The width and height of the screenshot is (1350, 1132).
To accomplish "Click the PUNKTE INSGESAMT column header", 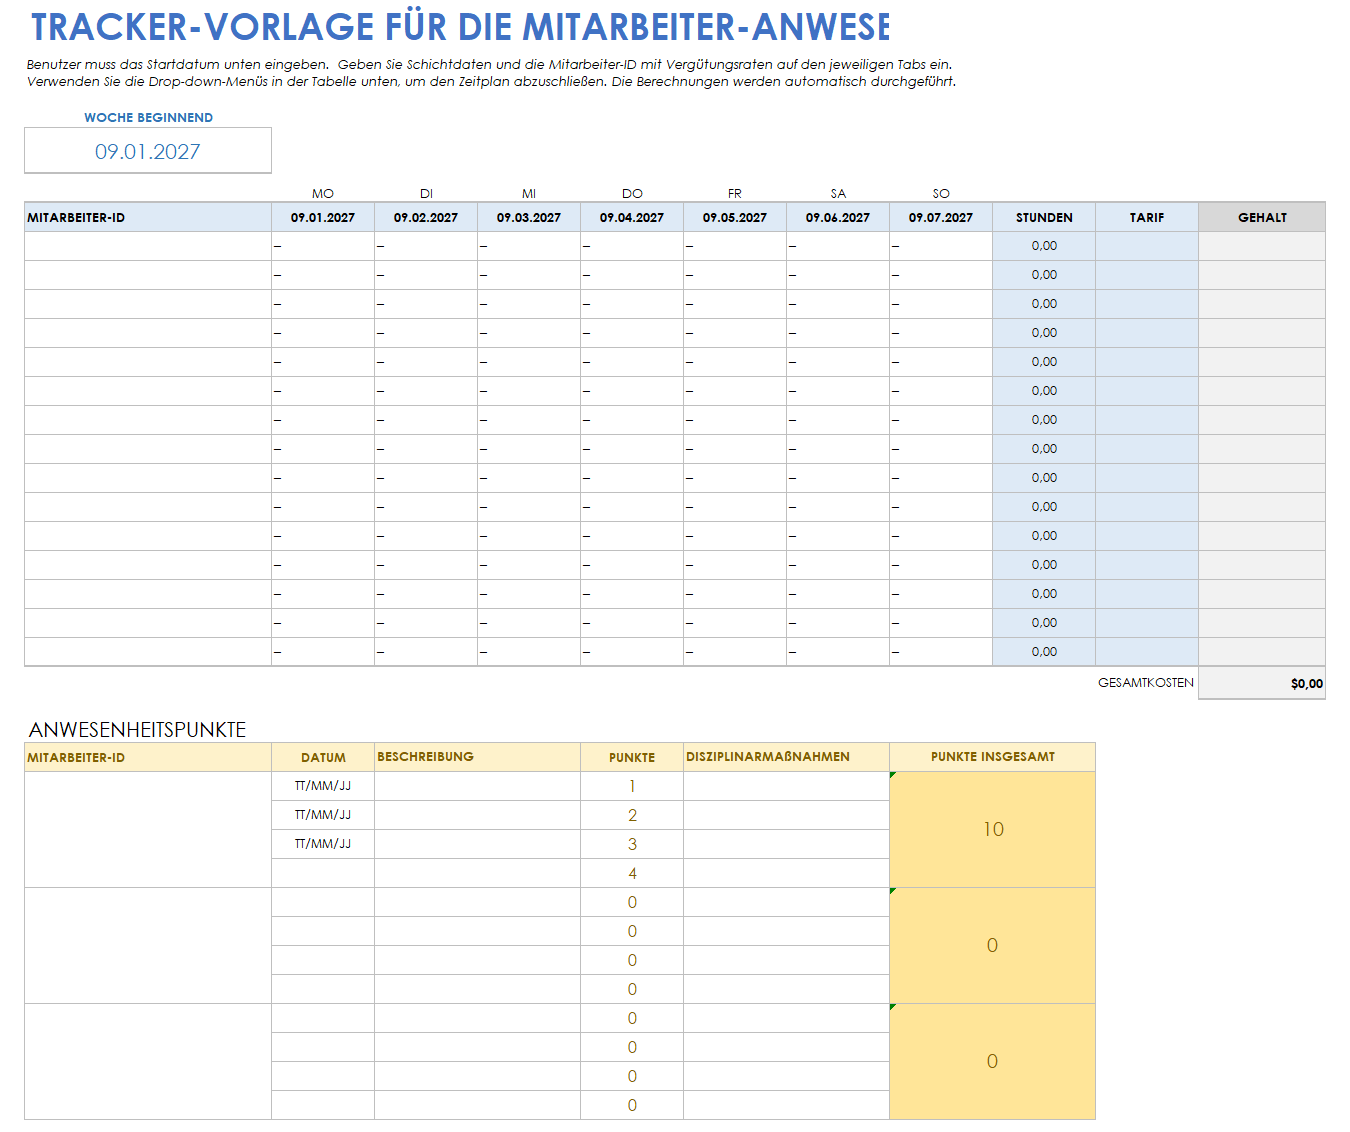I will point(992,757).
